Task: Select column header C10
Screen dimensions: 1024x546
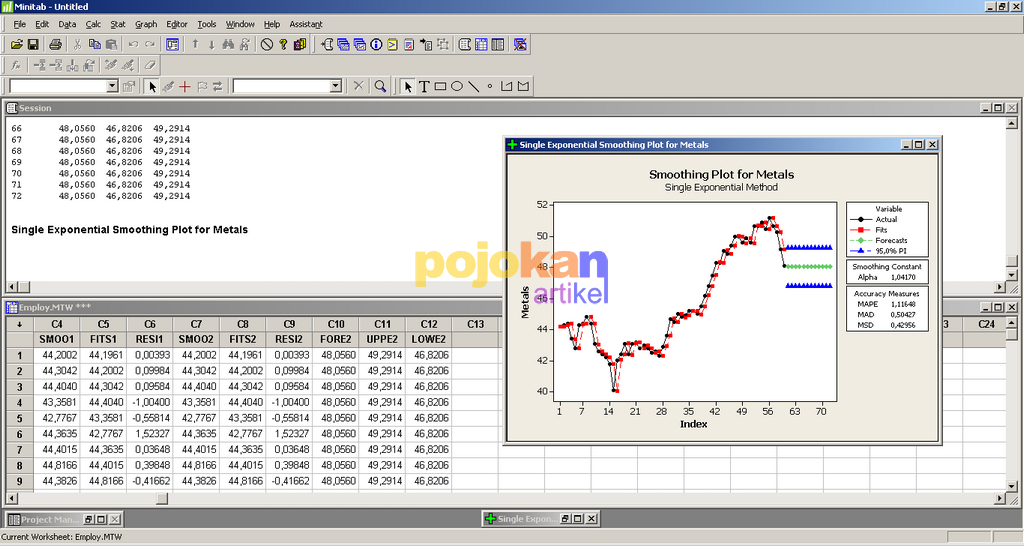Action: click(x=336, y=324)
